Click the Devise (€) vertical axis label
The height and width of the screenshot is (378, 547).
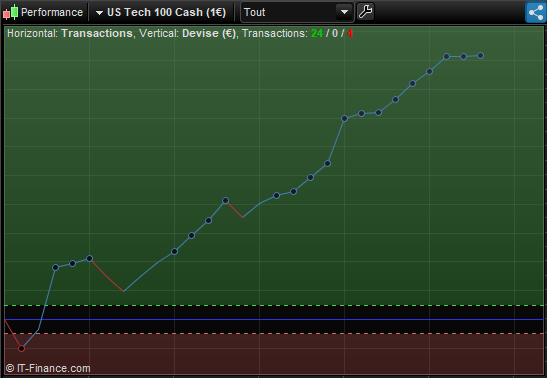209,33
